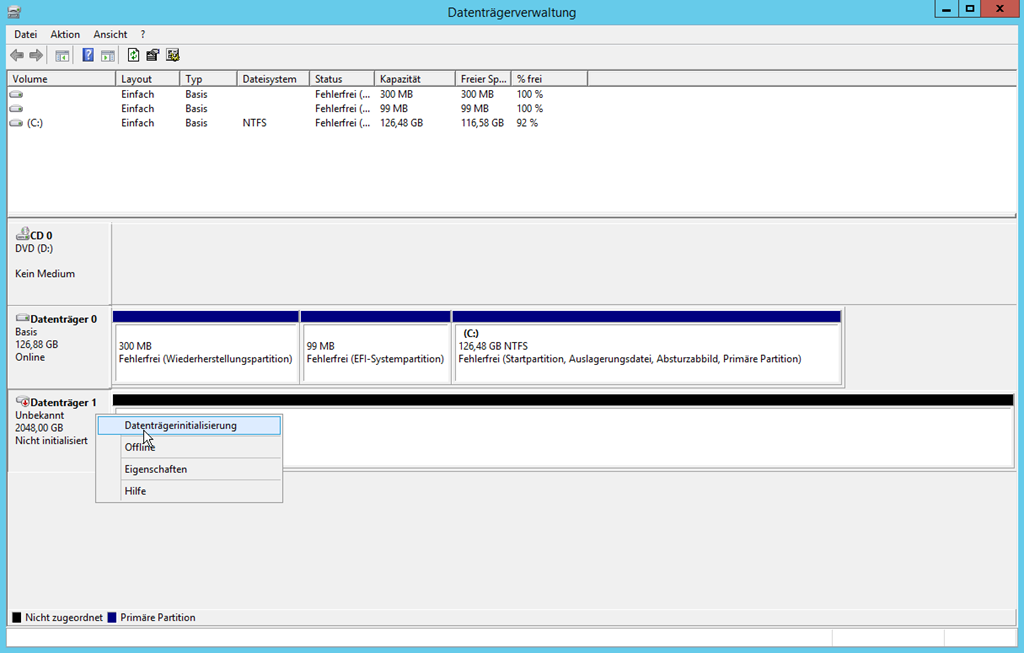Screen dimensions: 1024x653
Task: Choose Datenträgerinitialisierung from context menu
Action: (180, 425)
